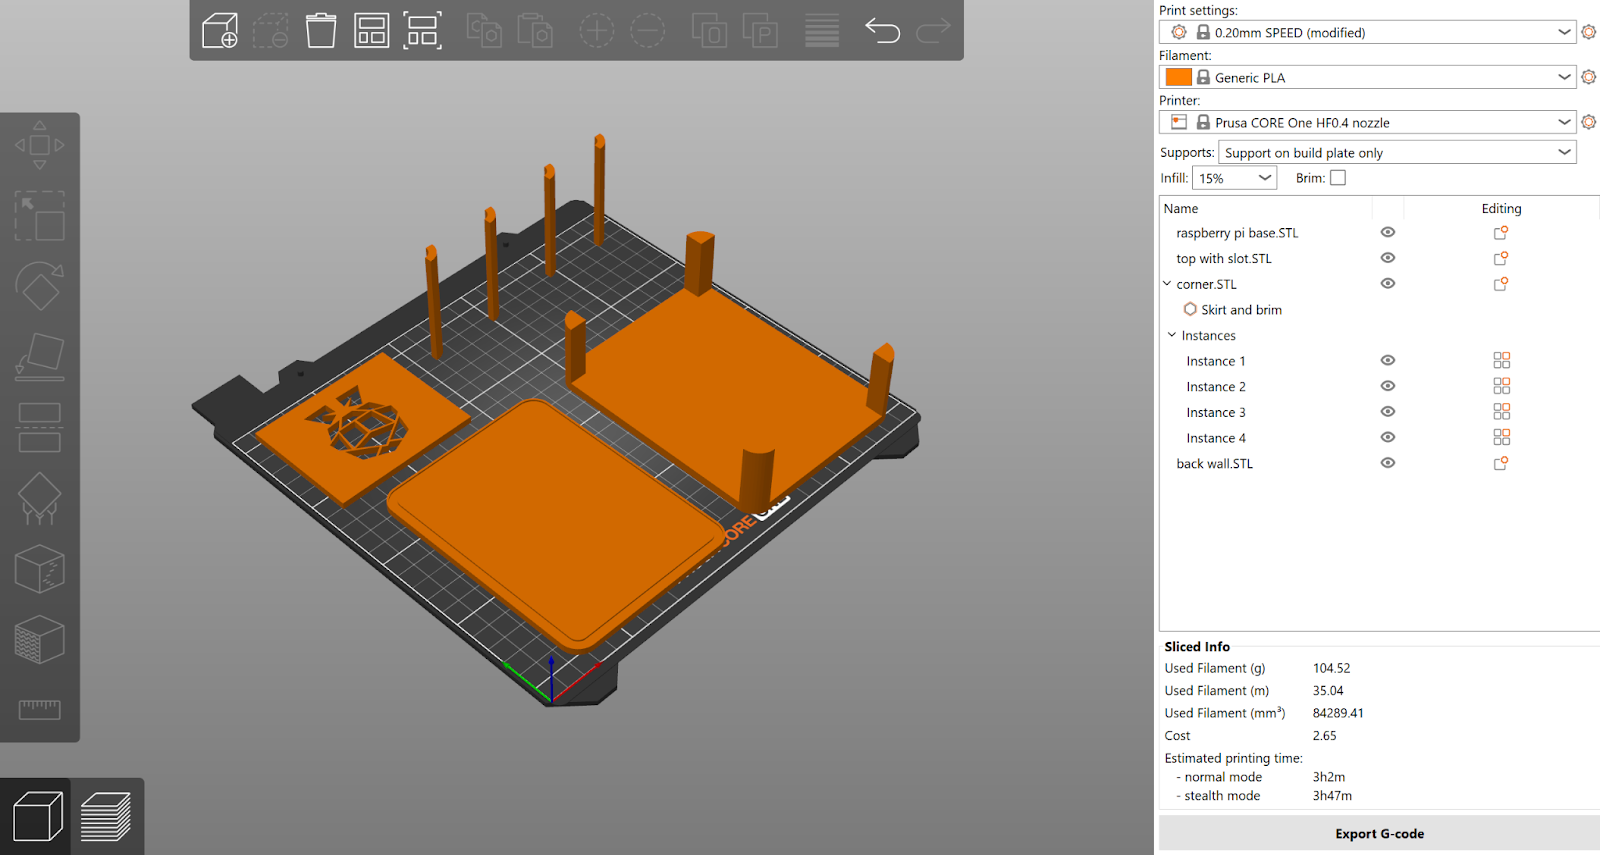Image resolution: width=1600 pixels, height=855 pixels.
Task: Collapse the Instances group
Action: 1172,335
